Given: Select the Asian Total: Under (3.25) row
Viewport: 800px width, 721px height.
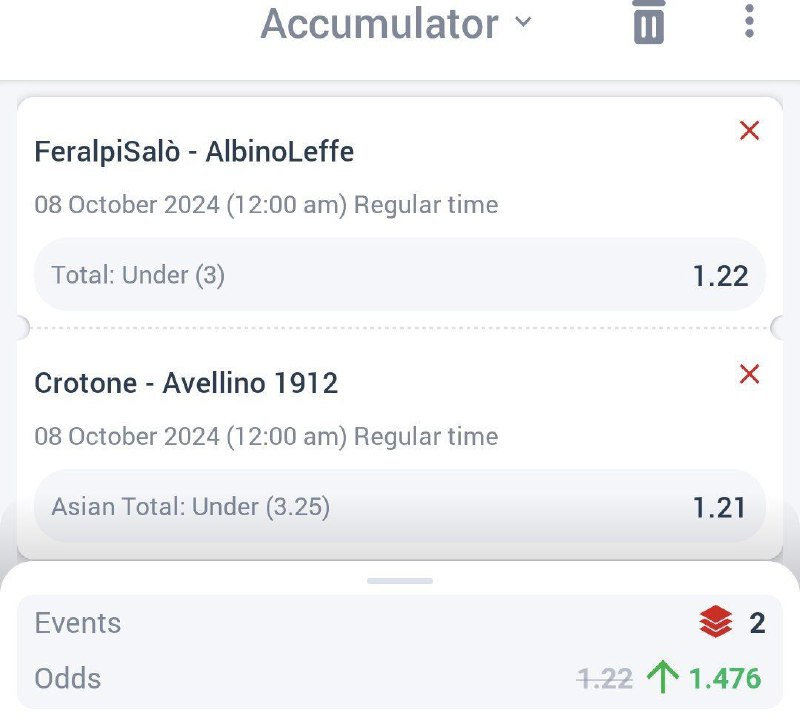Looking at the screenshot, I should [400, 507].
